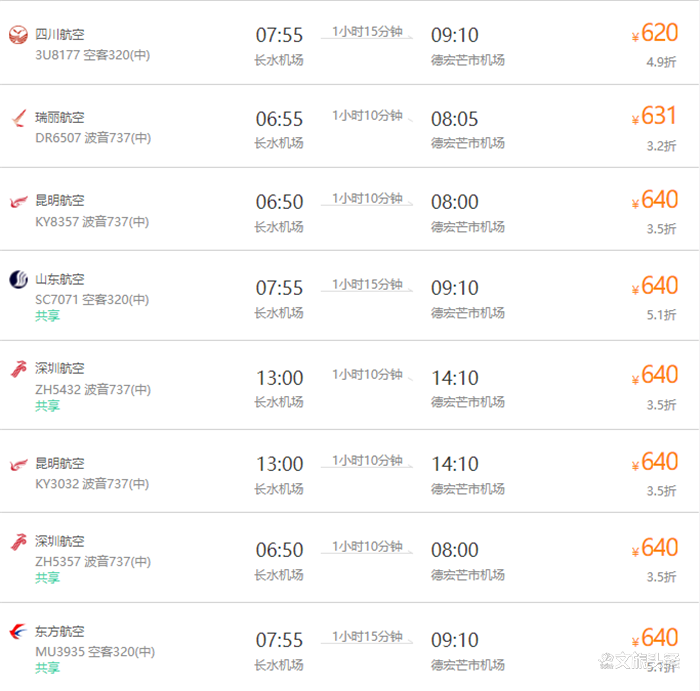Click the Ruili Airlines logo icon

click(19, 118)
